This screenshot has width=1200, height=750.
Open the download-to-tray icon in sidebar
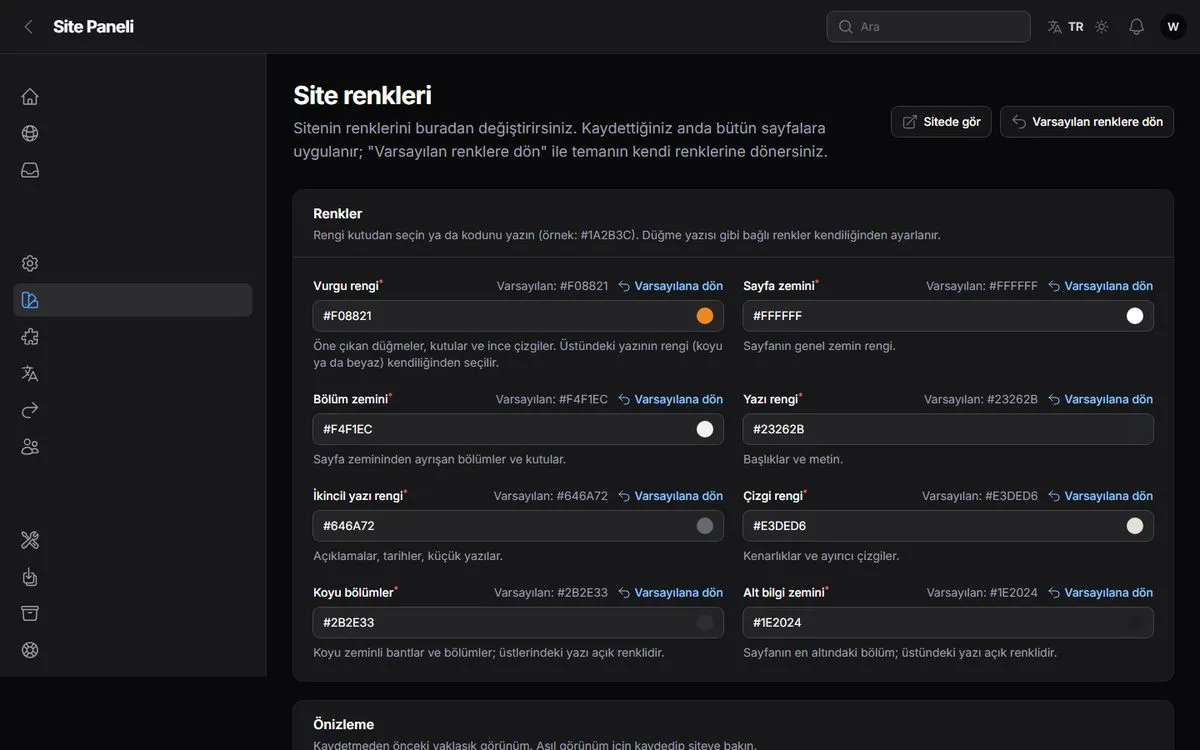click(30, 577)
